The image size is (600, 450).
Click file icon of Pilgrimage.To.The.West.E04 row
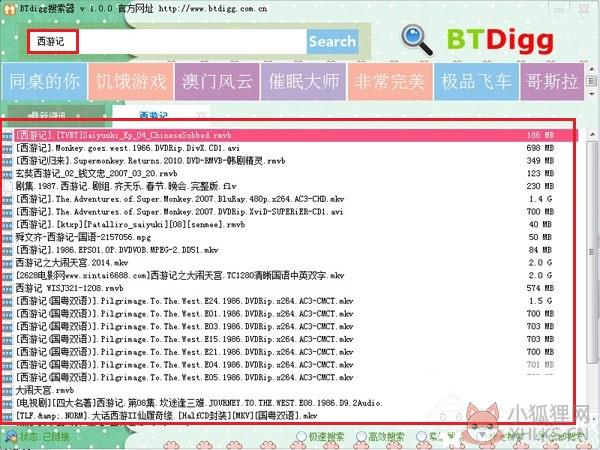7,365
